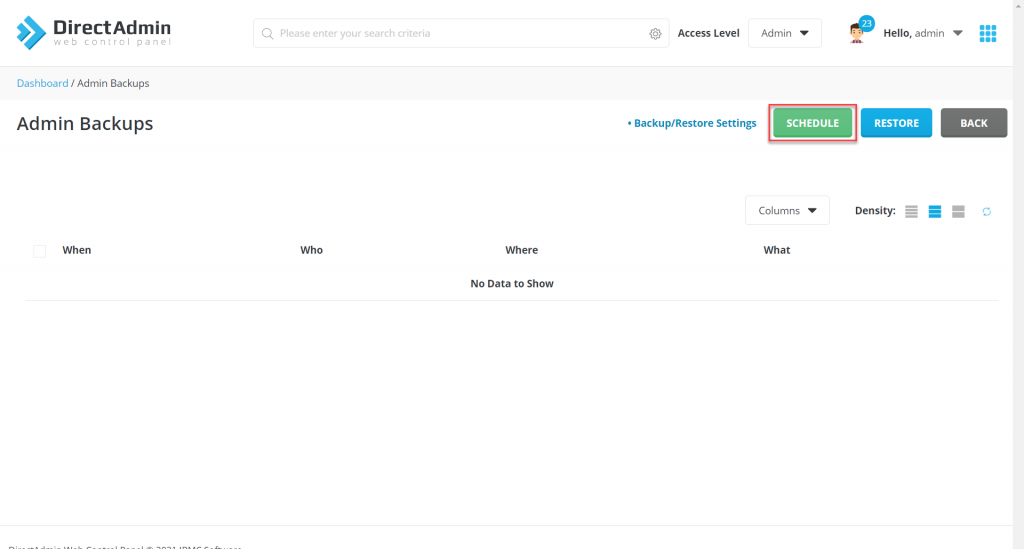Open the admin avatar notifications

[856, 34]
